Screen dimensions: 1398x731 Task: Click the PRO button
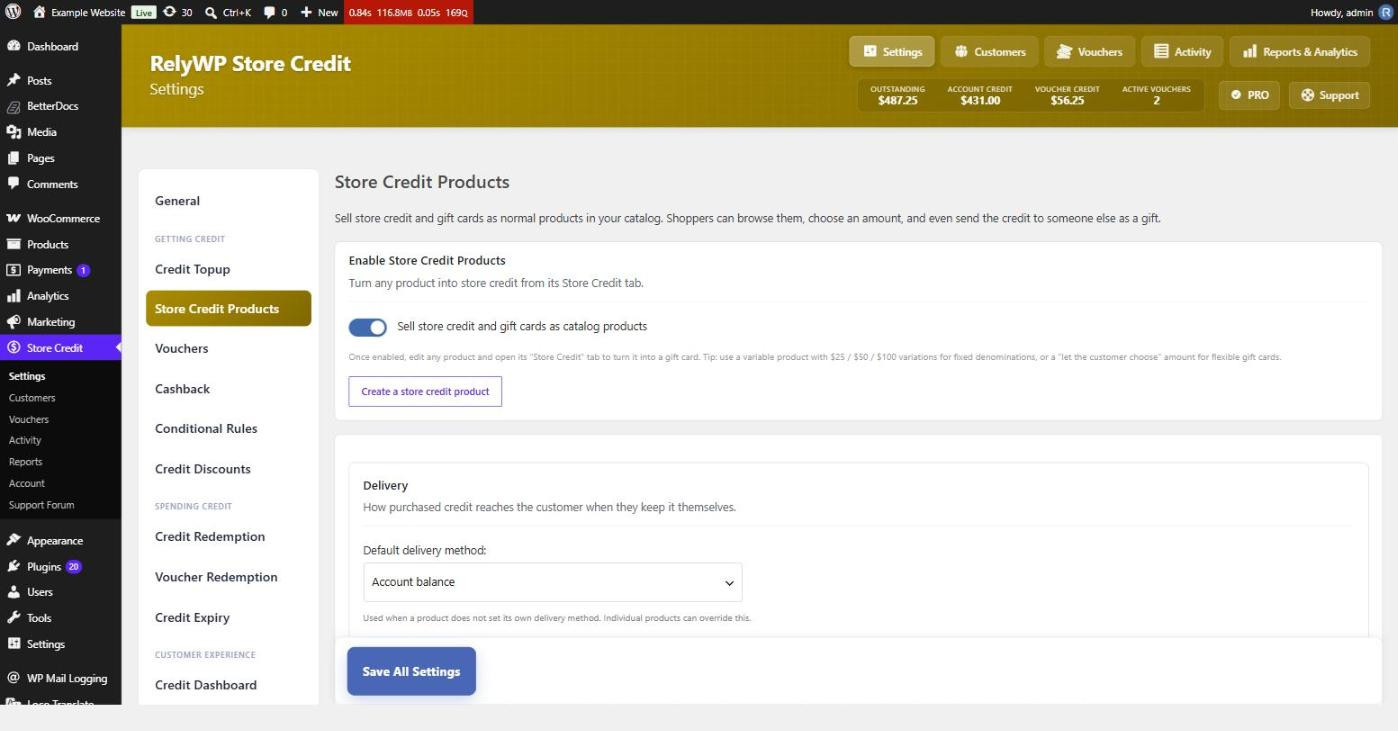coord(1249,95)
